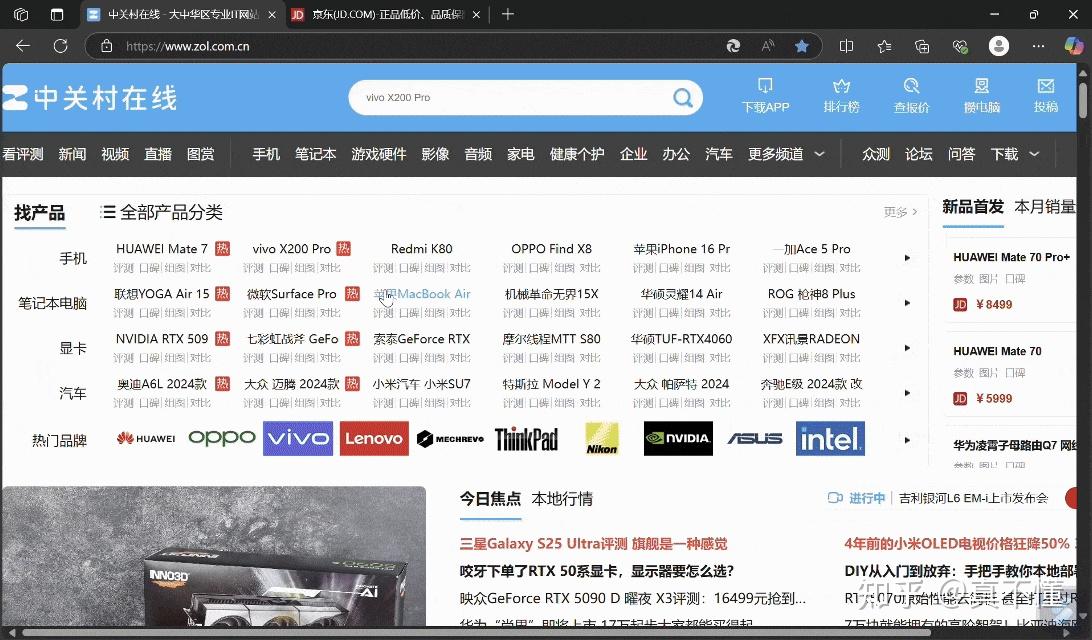Expand the 手机 row arrow

point(907,258)
